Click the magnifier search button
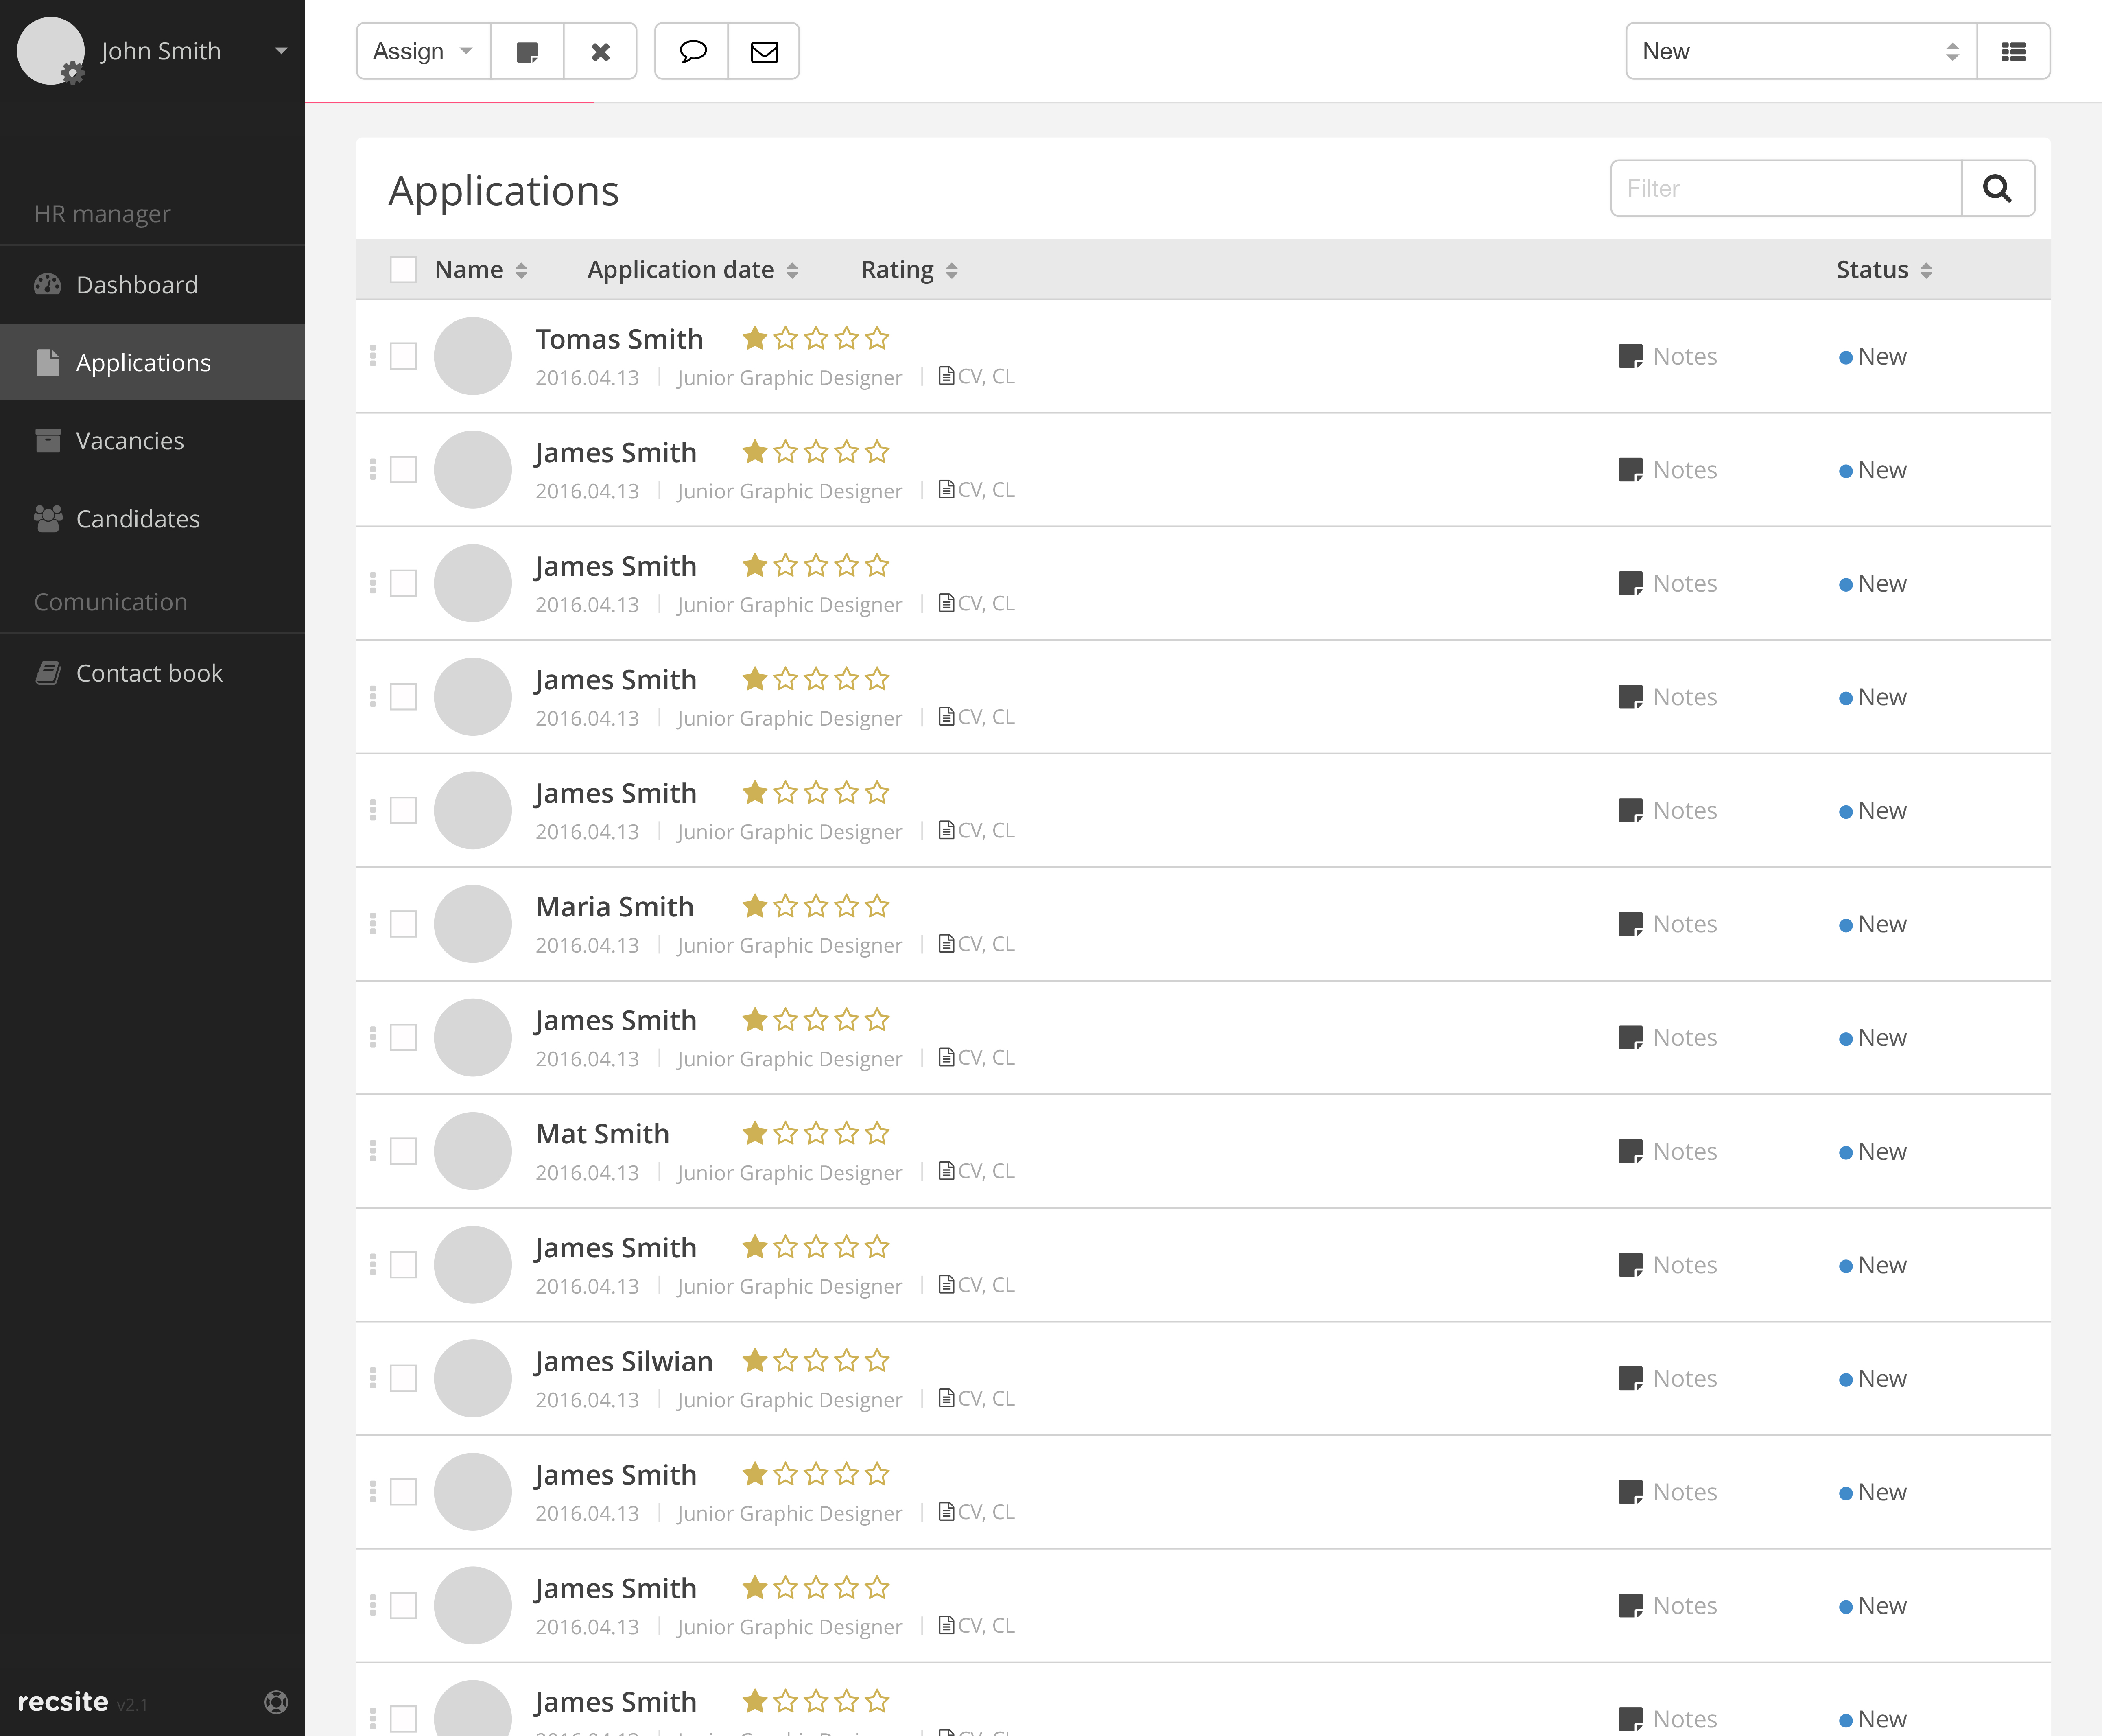Viewport: 2102px width, 1736px height. (1997, 188)
